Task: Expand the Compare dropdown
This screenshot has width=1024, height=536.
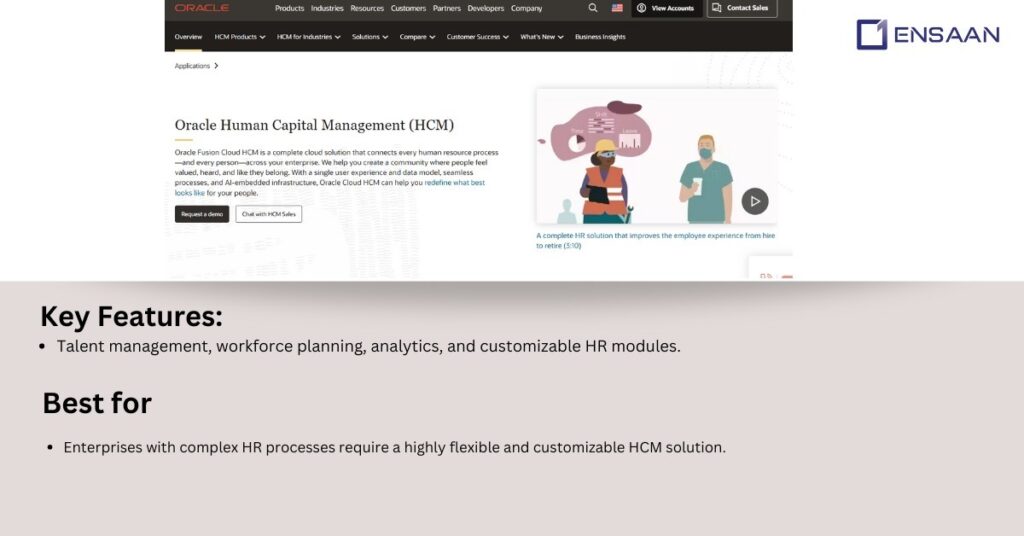Action: [417, 37]
